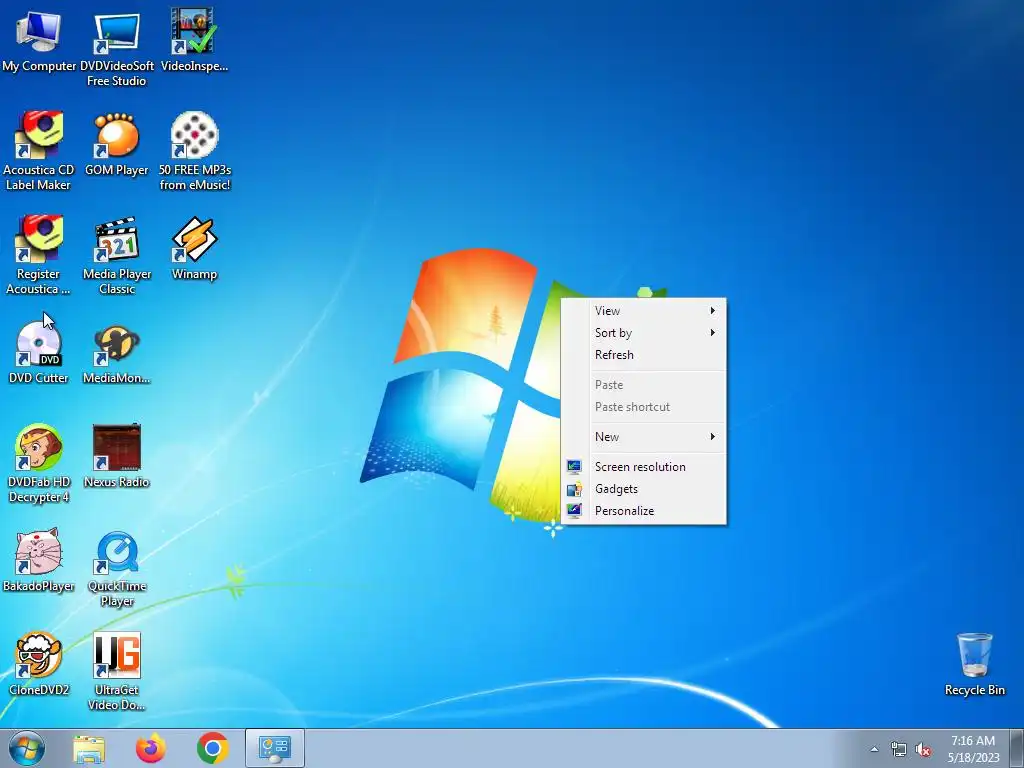Expand the Sort by submenu

pyautogui.click(x=643, y=333)
